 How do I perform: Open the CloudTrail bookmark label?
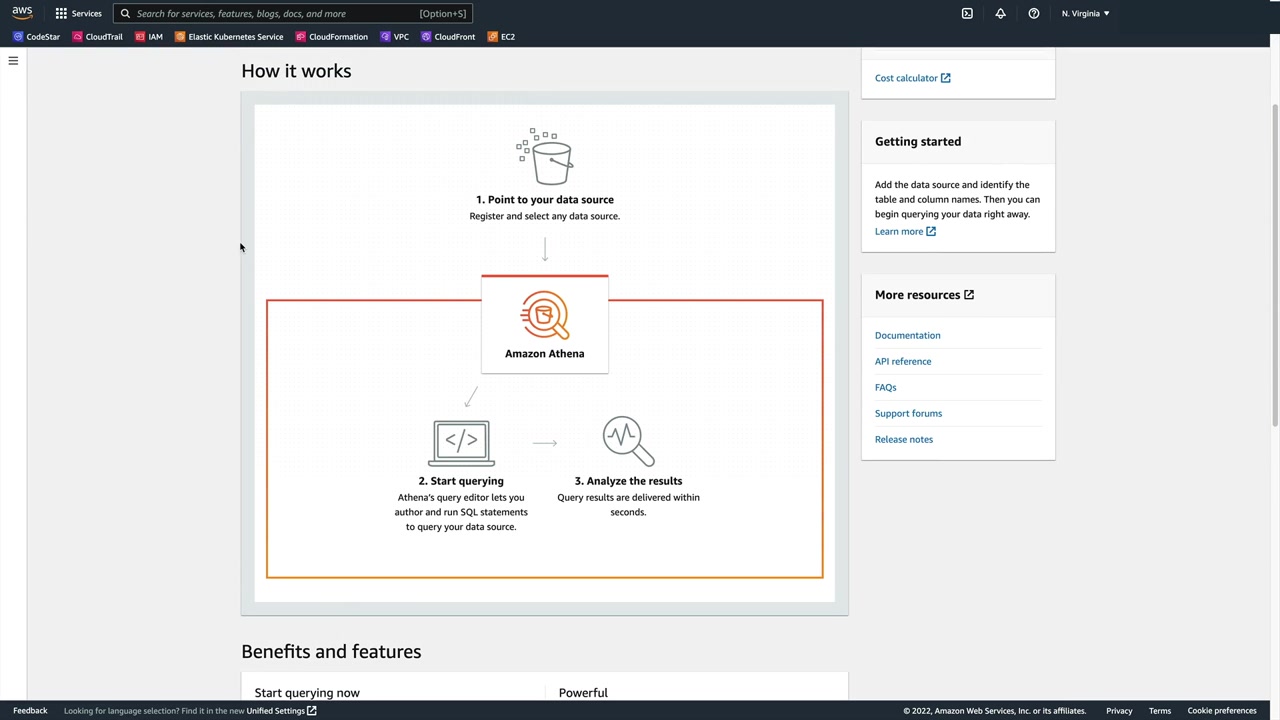pyautogui.click(x=104, y=37)
